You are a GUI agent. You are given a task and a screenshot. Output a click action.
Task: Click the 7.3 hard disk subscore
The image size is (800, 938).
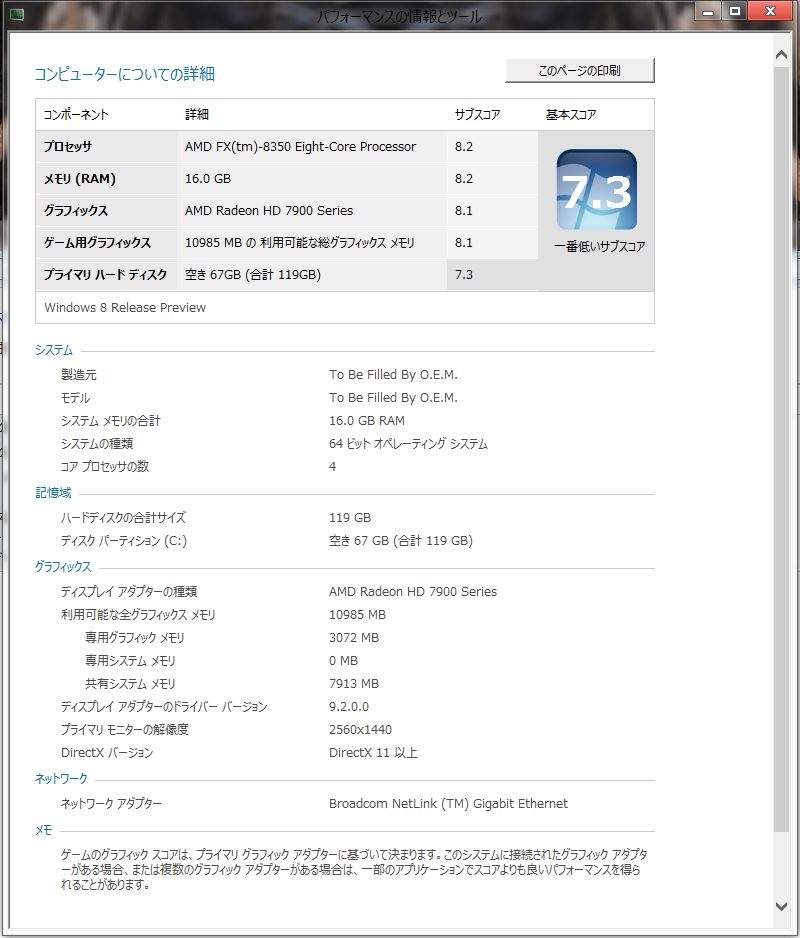(464, 275)
